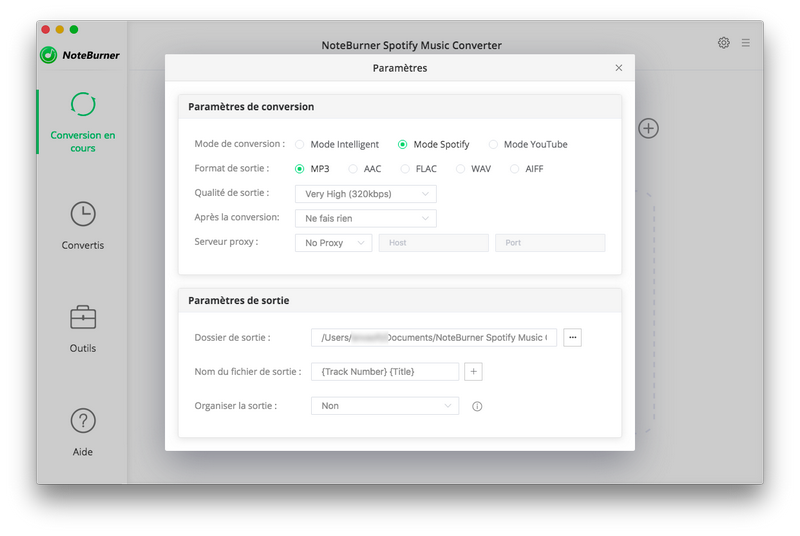The height and width of the screenshot is (536, 800).
Task: Open the Convertis history clock icon
Action: 83,214
